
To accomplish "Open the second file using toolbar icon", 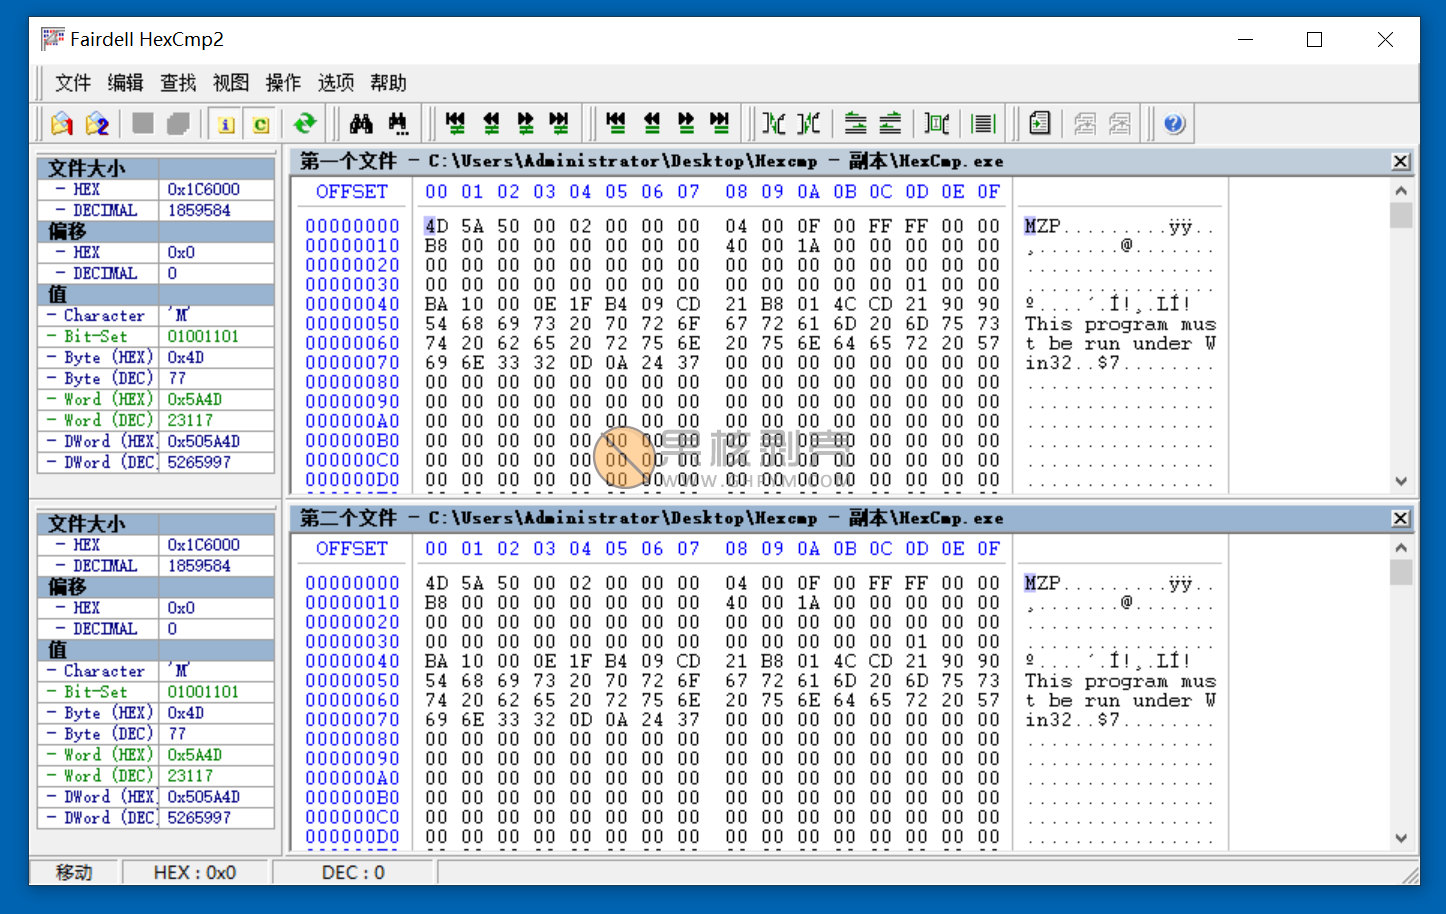I will tap(97, 123).
